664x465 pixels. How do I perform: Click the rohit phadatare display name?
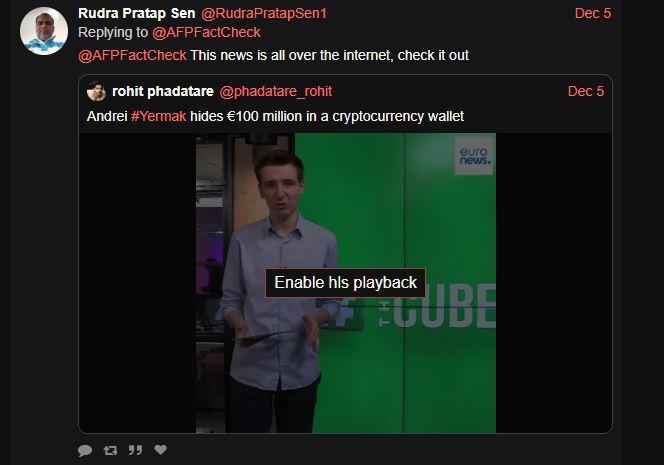click(x=163, y=91)
